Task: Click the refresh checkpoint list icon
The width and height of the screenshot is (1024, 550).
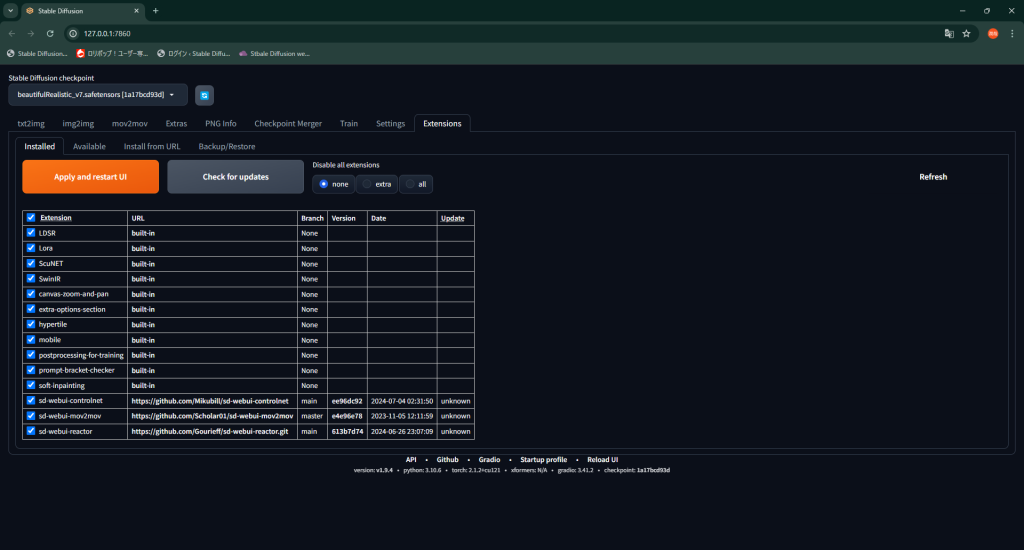Action: 204,95
